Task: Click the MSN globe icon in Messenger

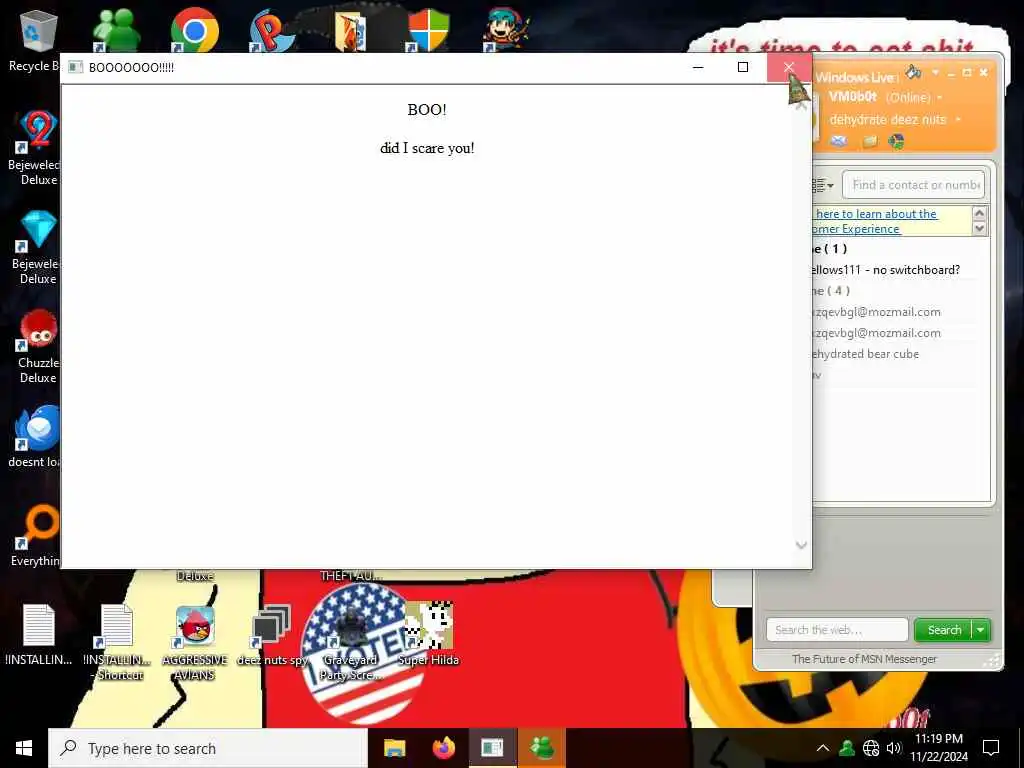Action: [x=897, y=141]
